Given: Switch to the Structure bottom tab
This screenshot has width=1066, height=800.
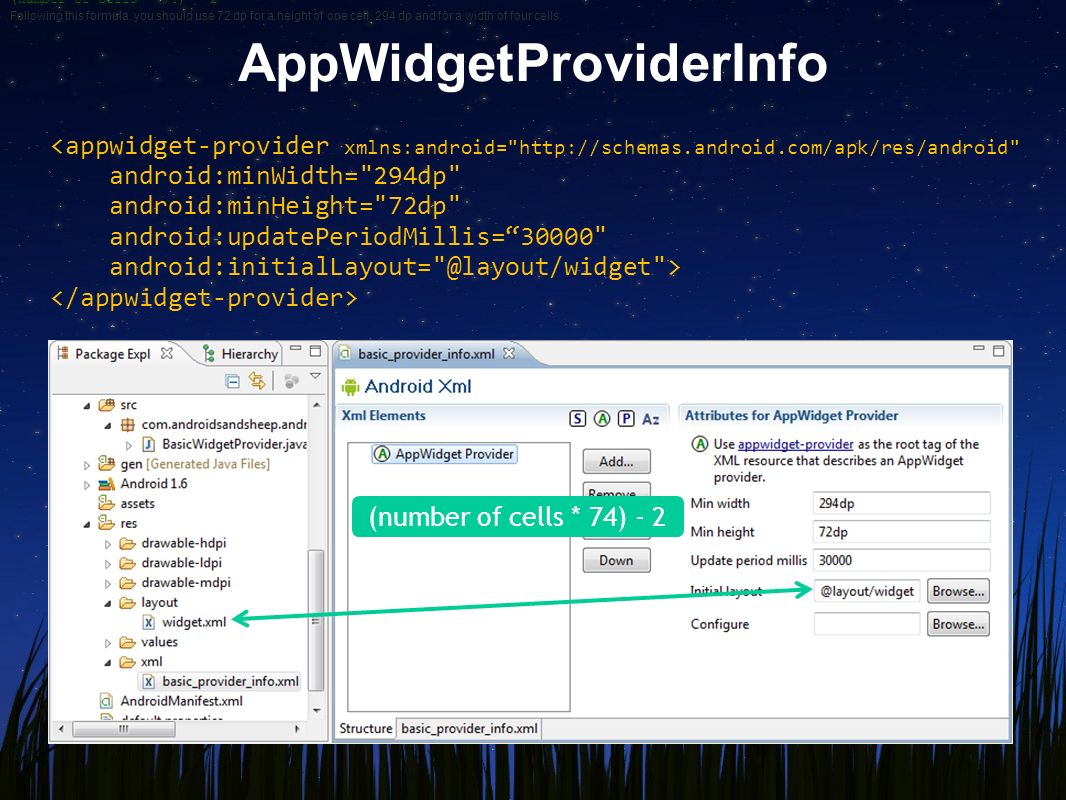Looking at the screenshot, I should [366, 729].
